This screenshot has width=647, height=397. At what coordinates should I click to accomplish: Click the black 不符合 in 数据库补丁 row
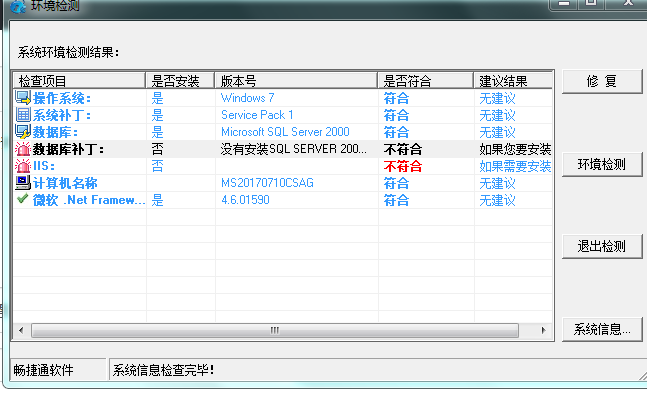[x=403, y=149]
